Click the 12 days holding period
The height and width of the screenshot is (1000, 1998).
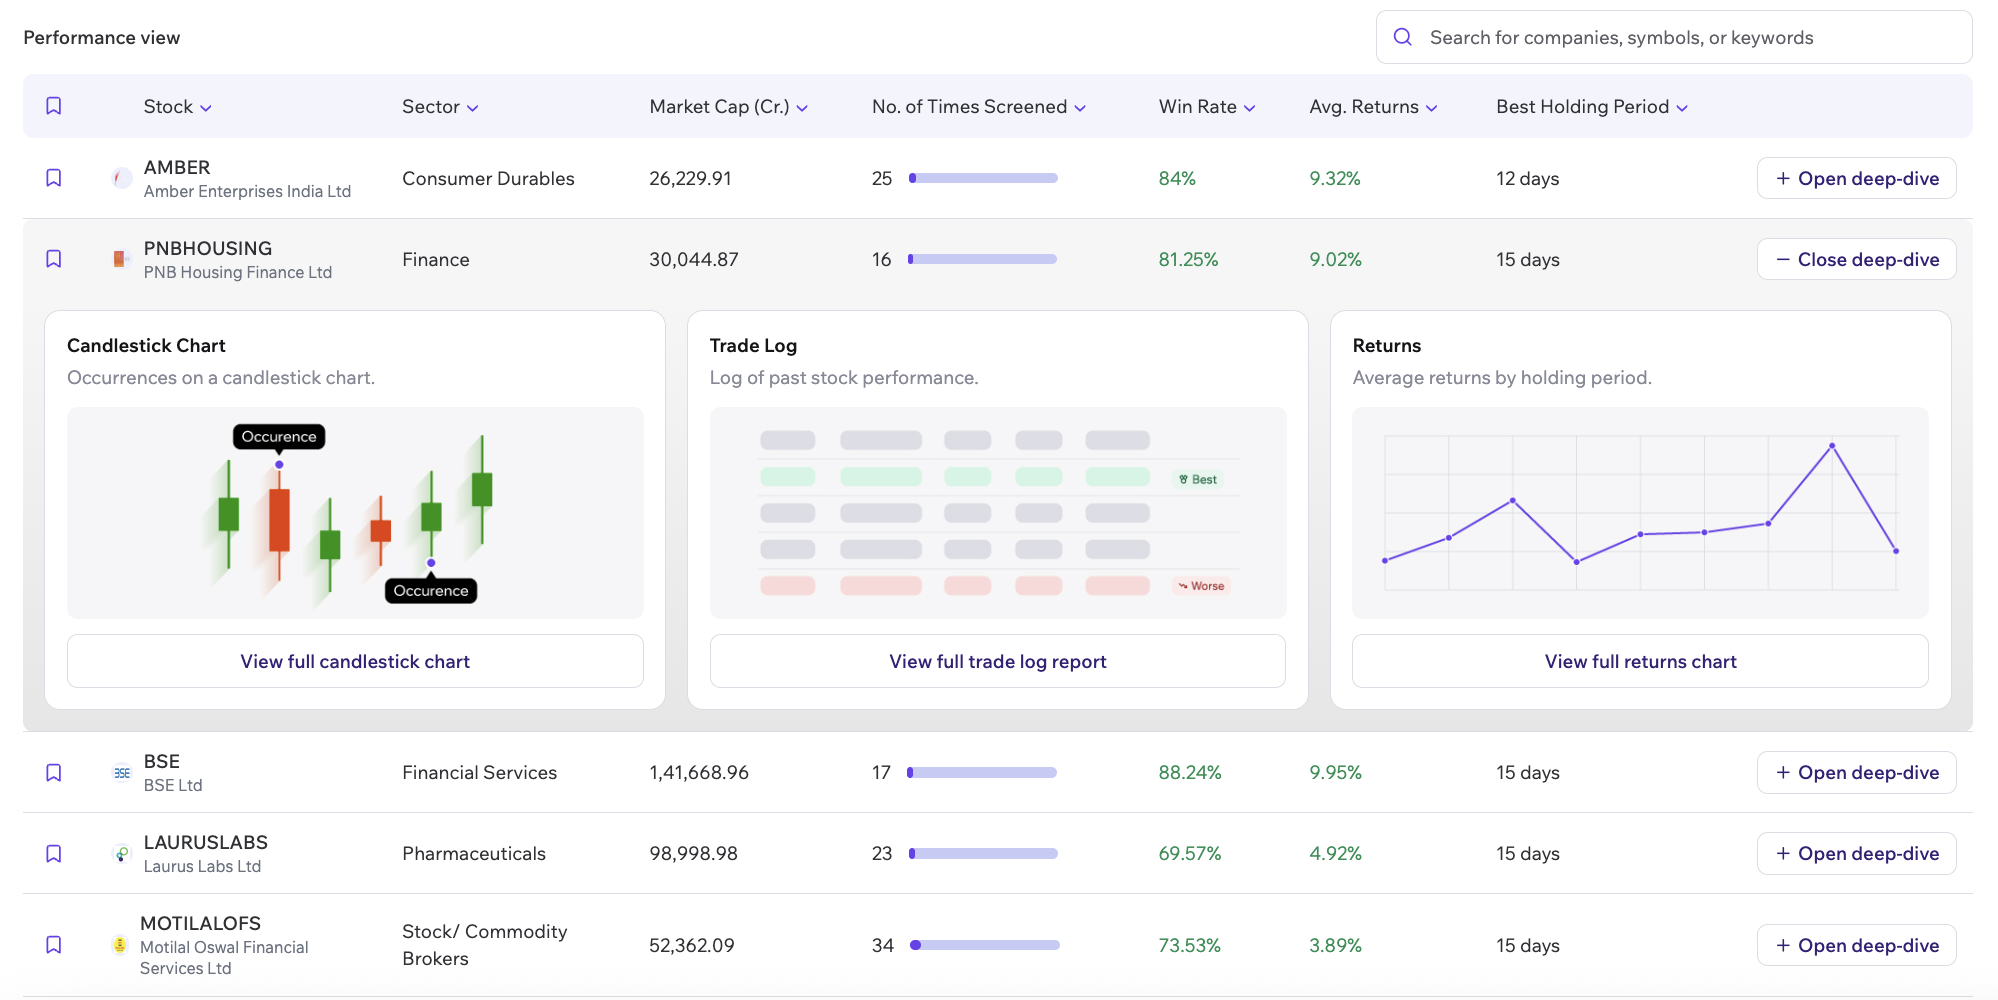(x=1527, y=178)
